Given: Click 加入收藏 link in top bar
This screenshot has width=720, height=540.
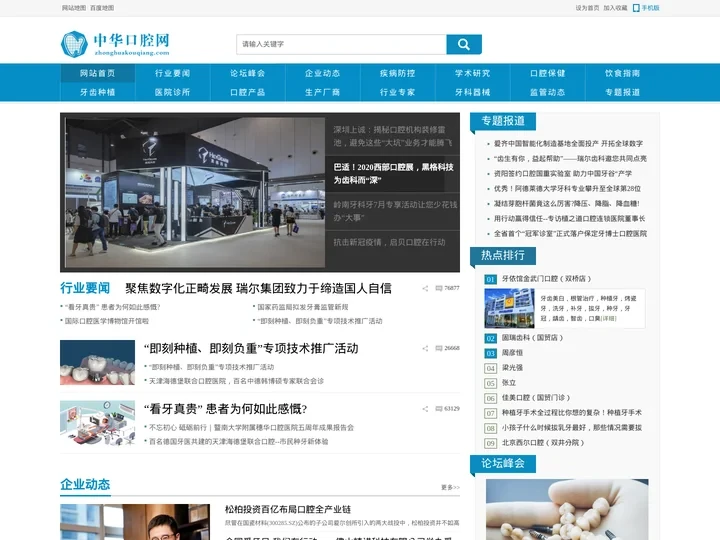Looking at the screenshot, I should pyautogui.click(x=615, y=8).
